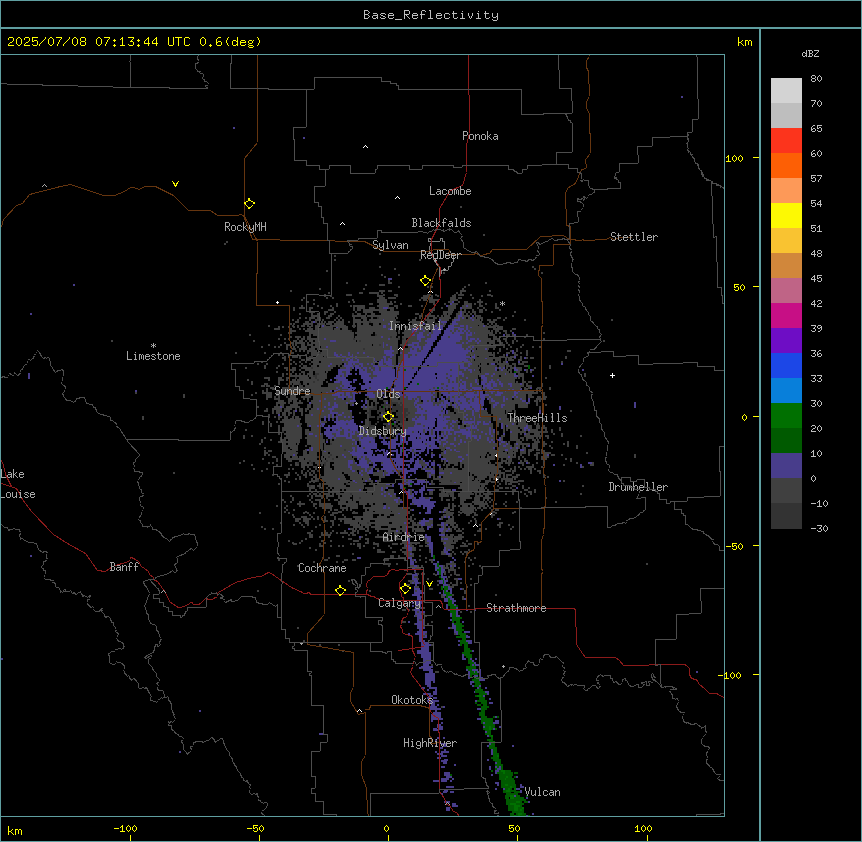Screen dimensions: 862x842
Task: Click the dBZ legend heading
Action: pyautogui.click(x=810, y=53)
